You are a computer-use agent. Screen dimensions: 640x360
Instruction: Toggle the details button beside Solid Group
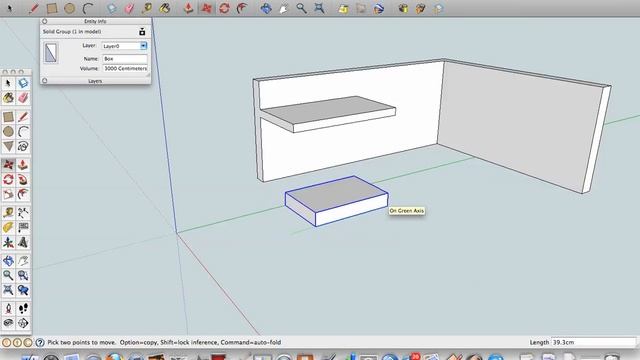tap(142, 31)
